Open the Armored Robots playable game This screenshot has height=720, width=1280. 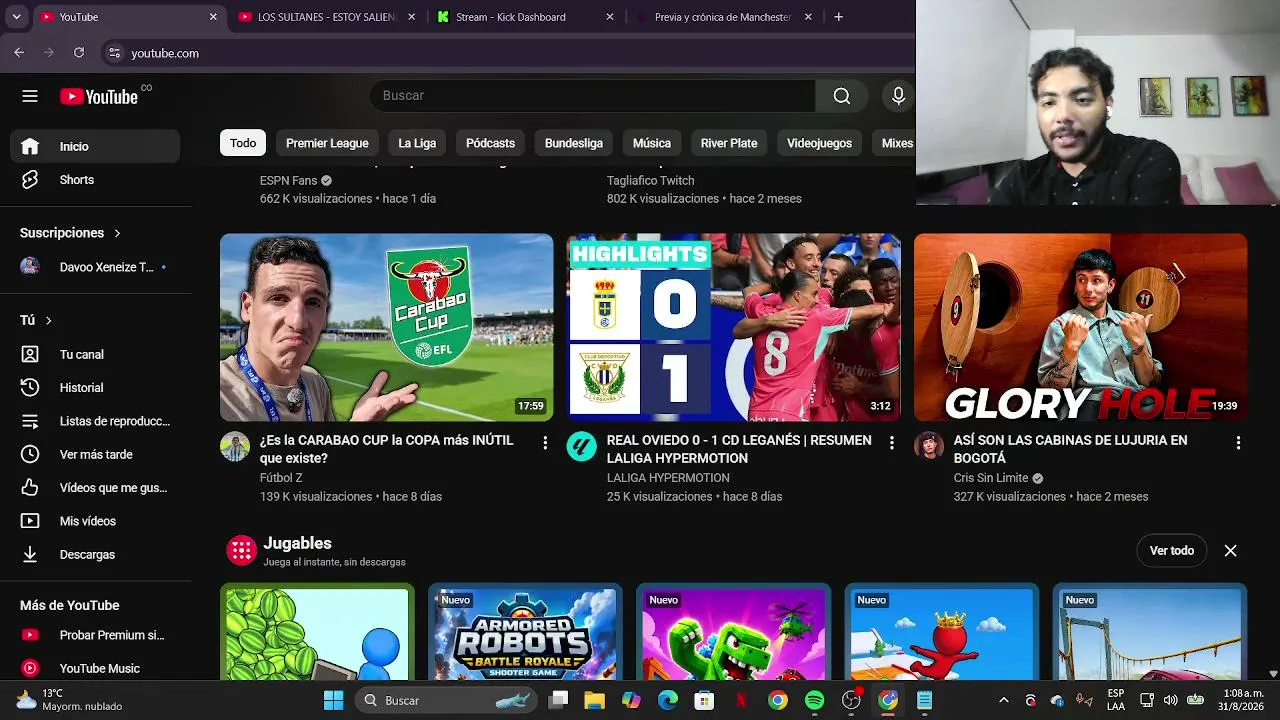click(x=525, y=634)
